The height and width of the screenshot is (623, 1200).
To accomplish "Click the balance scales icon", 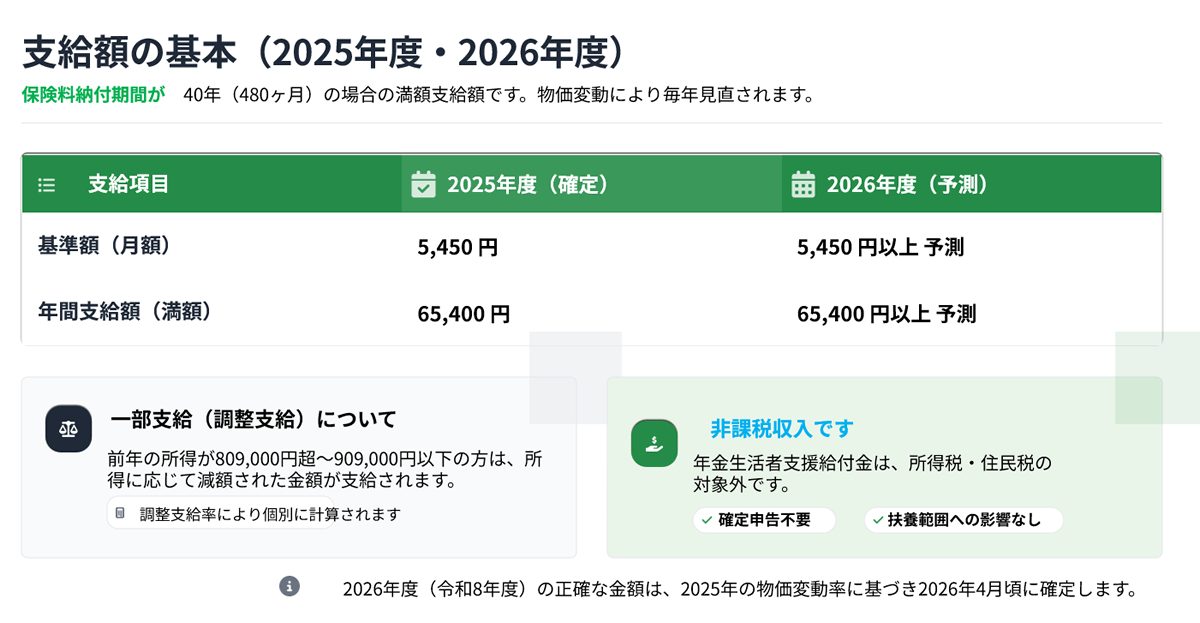I will tap(69, 429).
